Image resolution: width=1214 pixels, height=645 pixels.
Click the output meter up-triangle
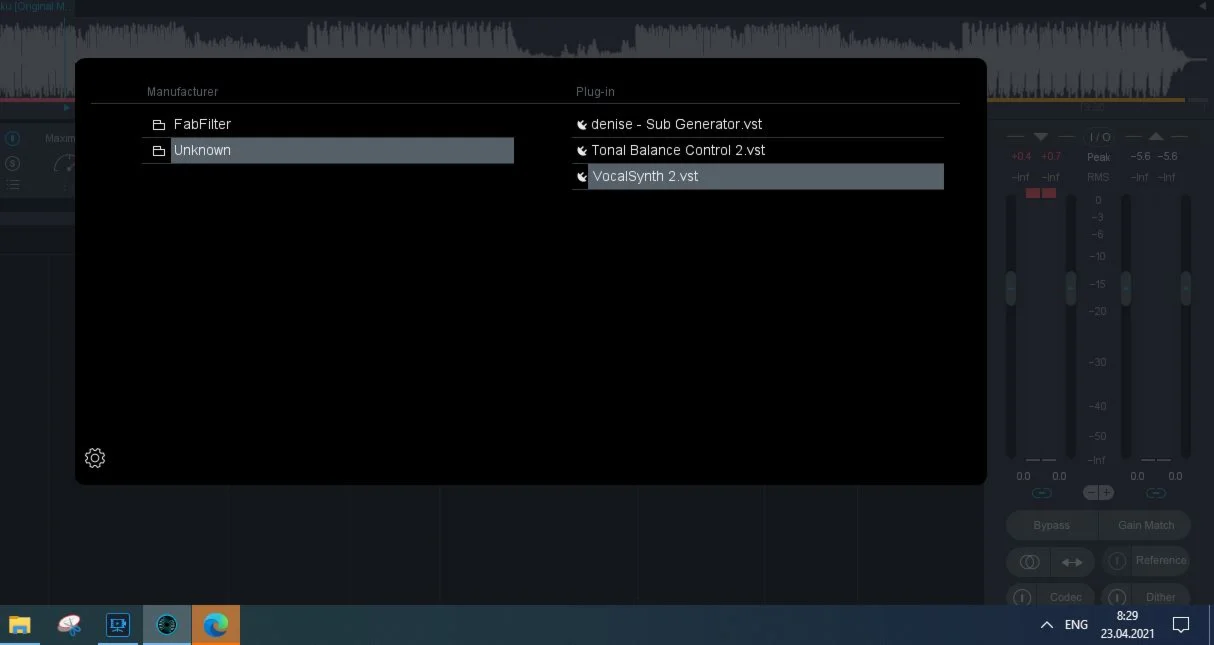1156,136
